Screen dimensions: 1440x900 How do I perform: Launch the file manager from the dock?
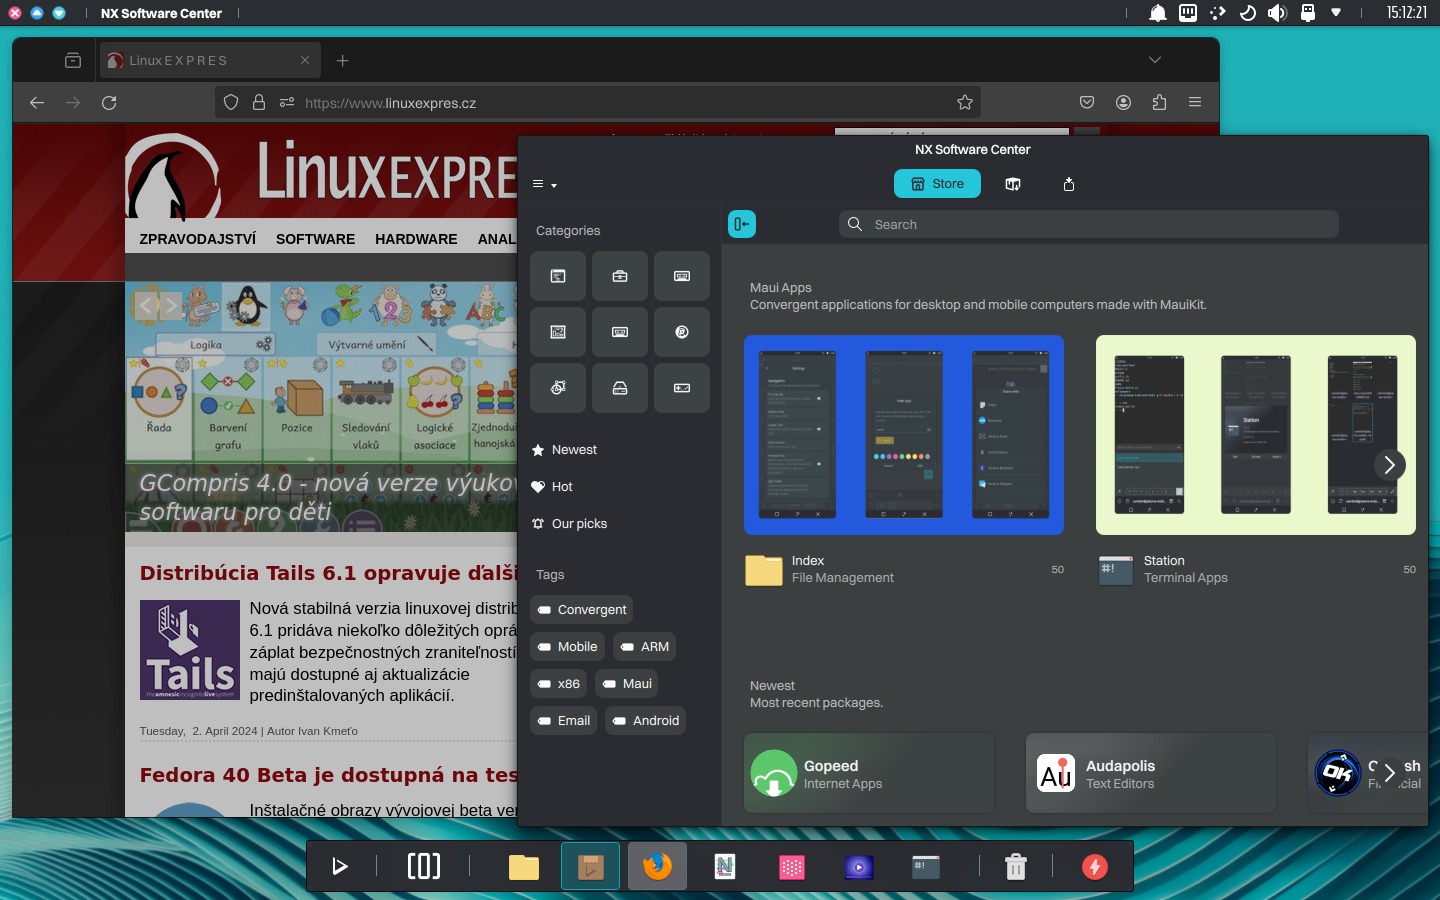(x=524, y=867)
